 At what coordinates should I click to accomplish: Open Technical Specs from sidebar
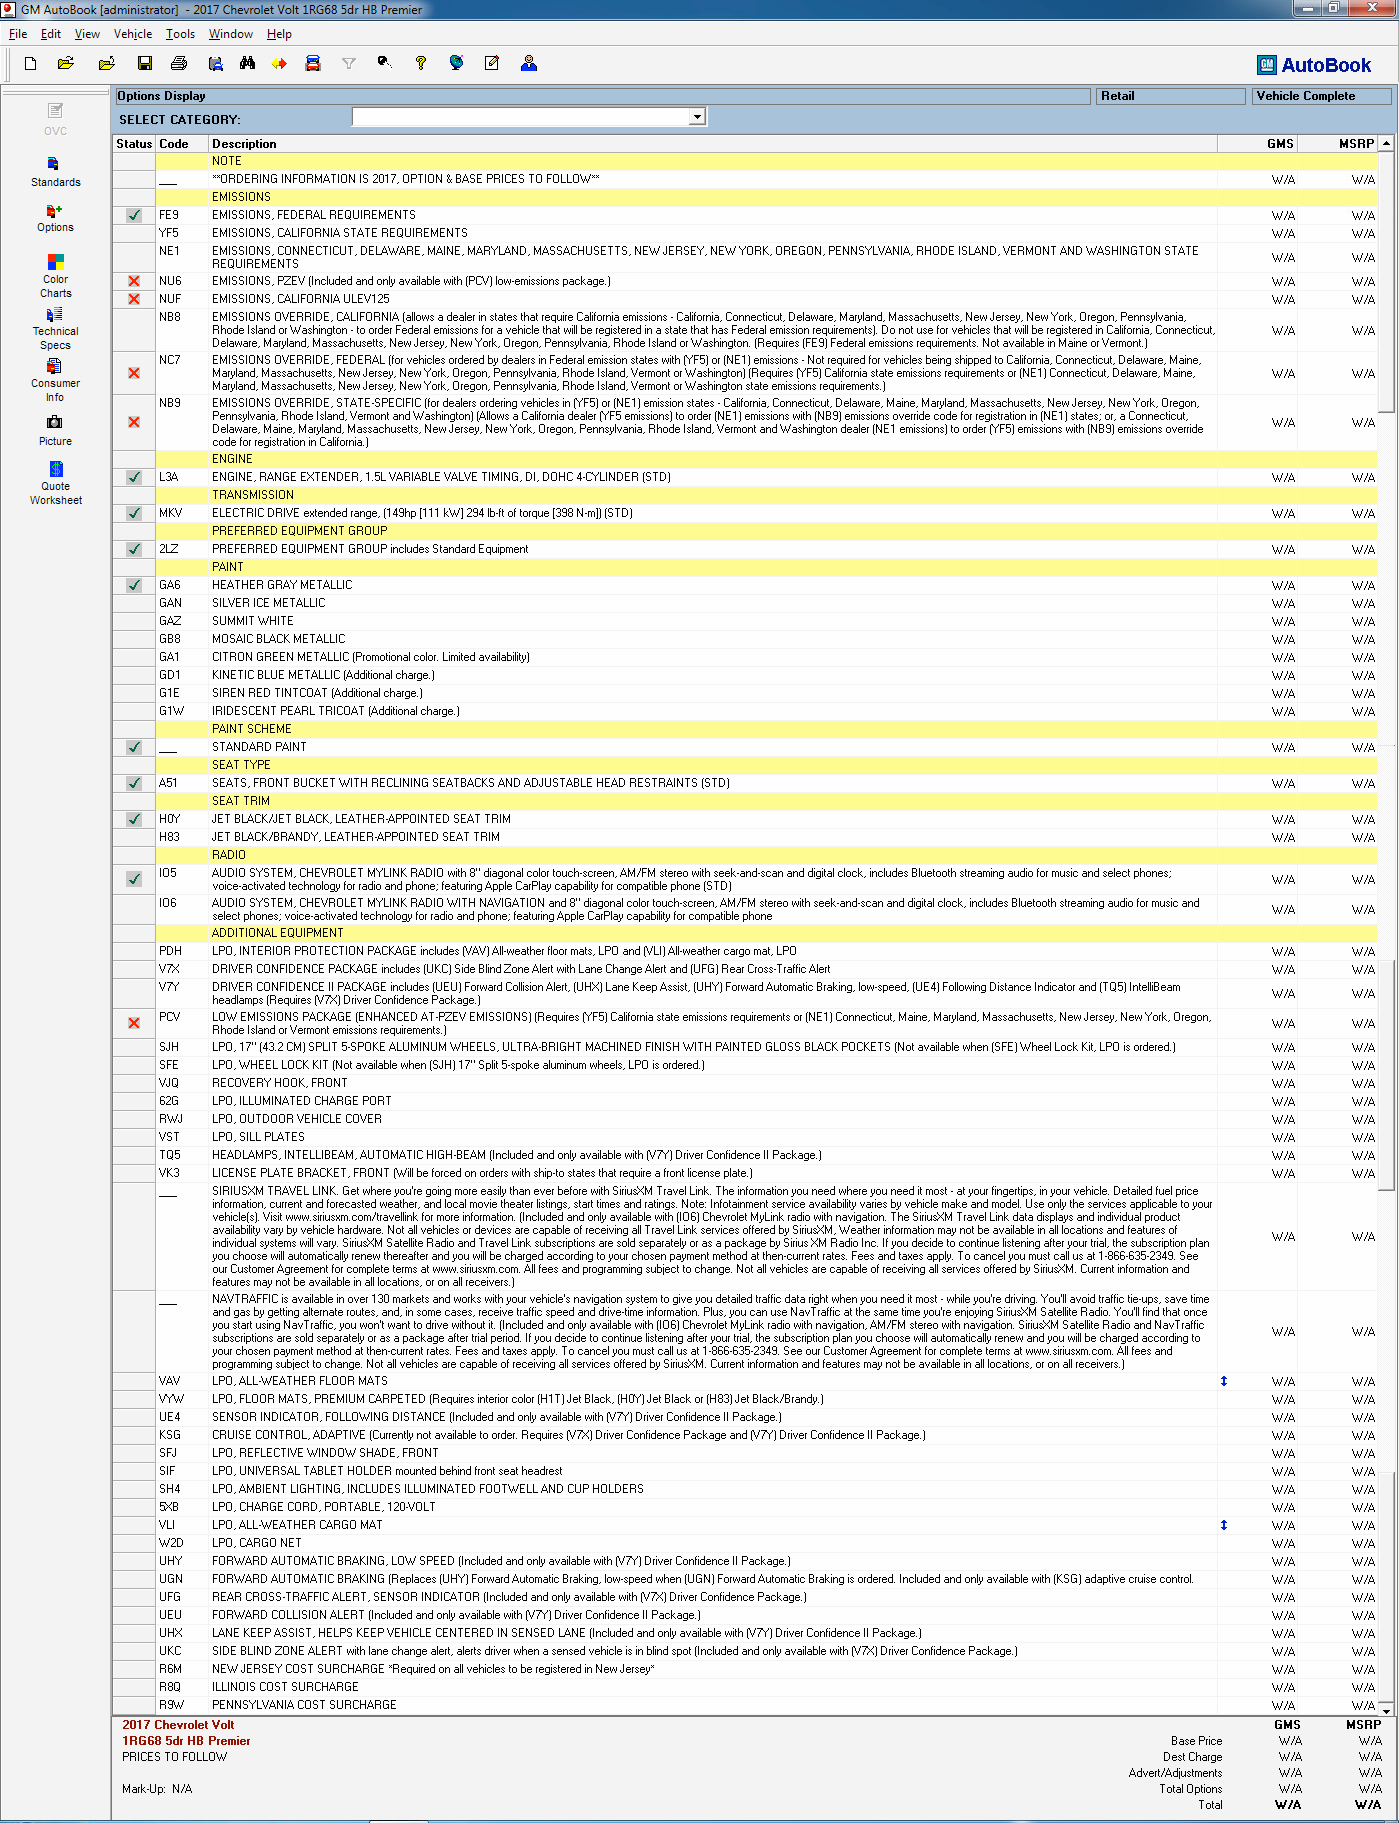(x=56, y=327)
